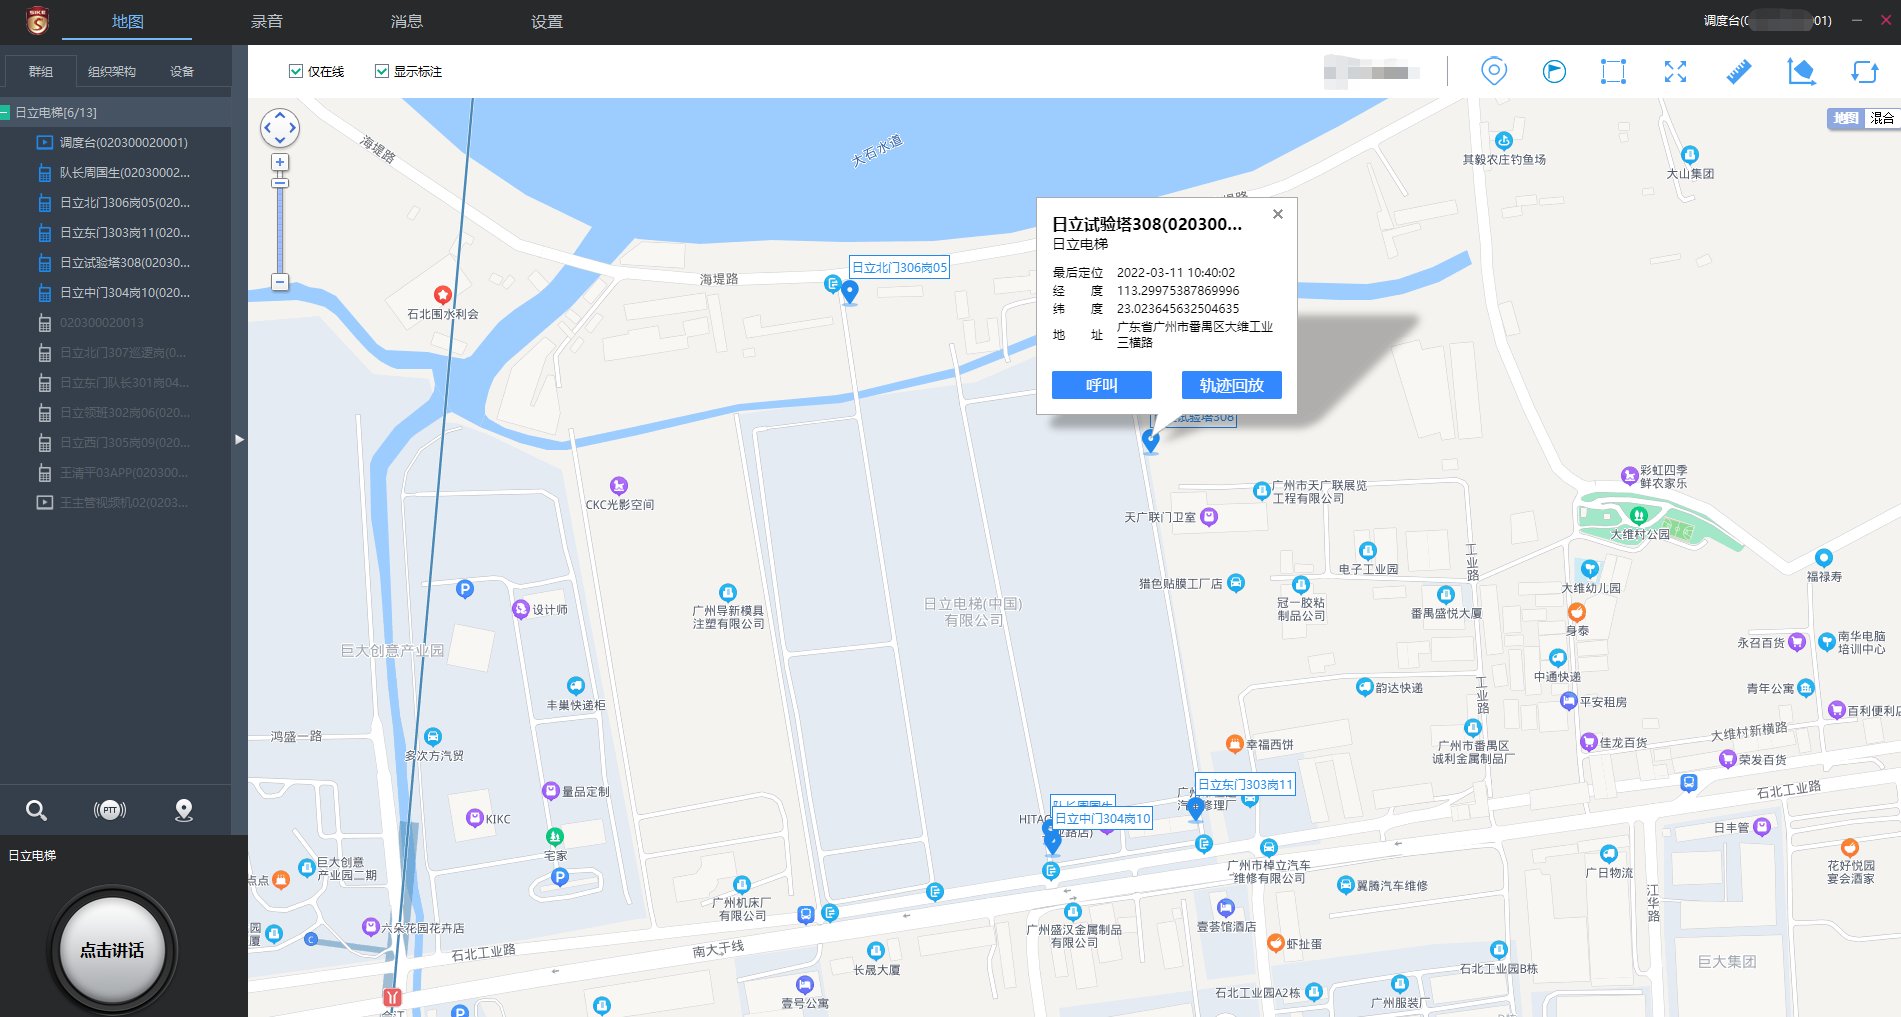This screenshot has height=1017, width=1901.
Task: Click the location pin toolbar icon
Action: [1493, 71]
